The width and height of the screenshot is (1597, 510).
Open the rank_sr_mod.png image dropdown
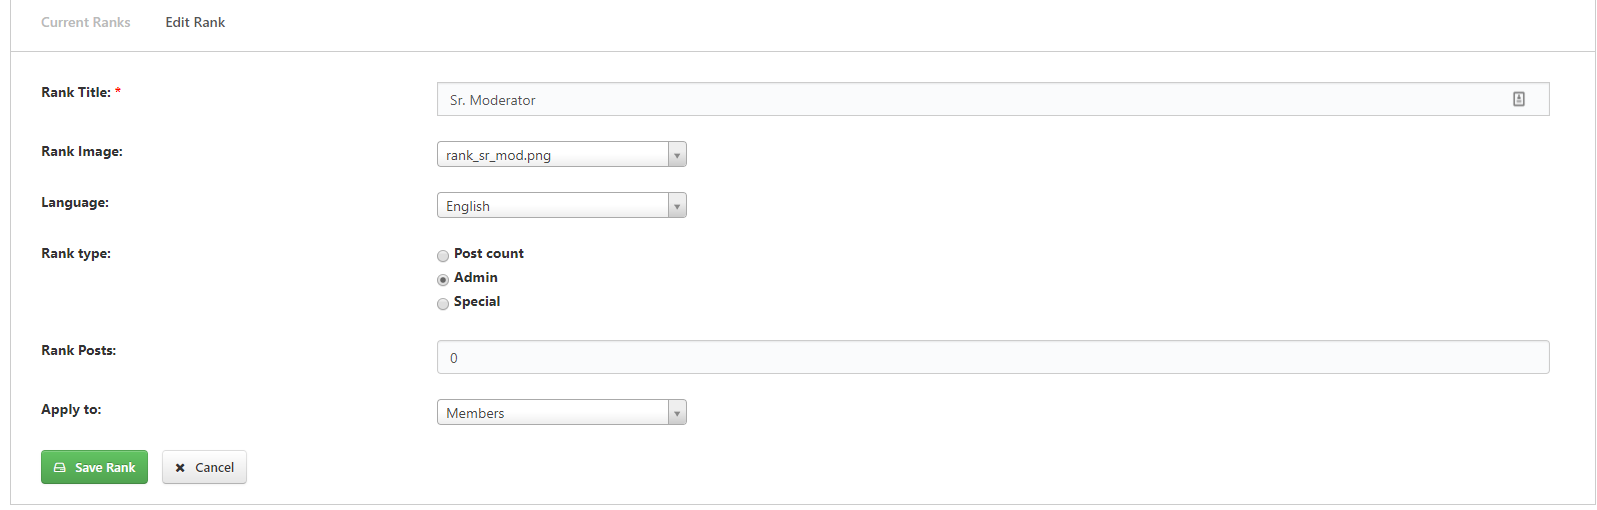click(x=561, y=154)
